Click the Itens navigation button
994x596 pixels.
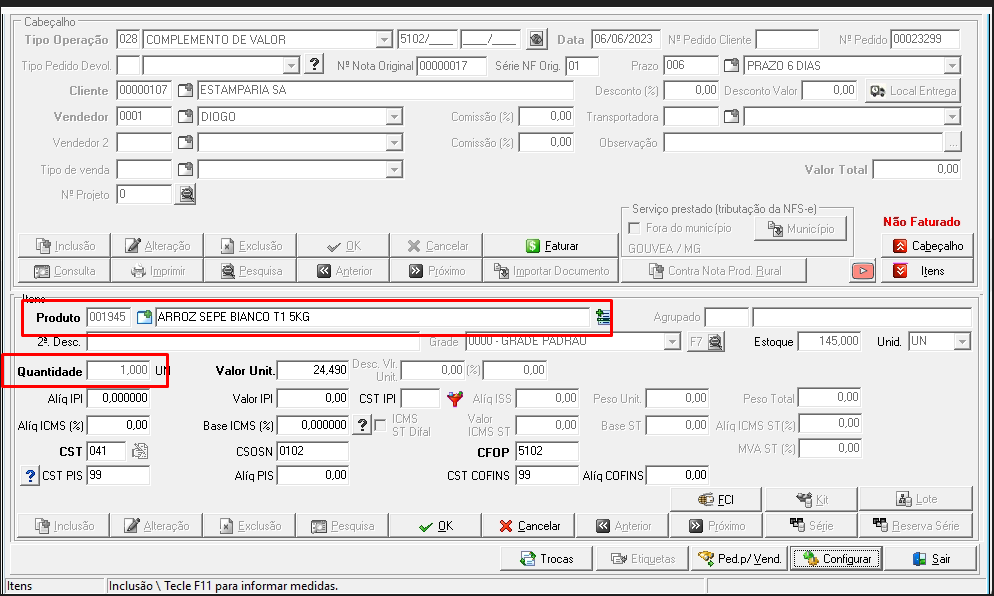click(x=927, y=271)
